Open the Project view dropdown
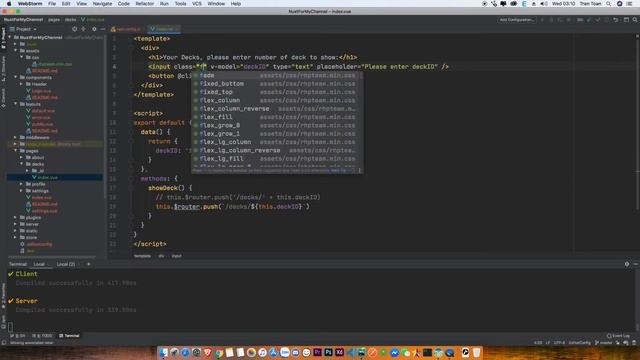The width and height of the screenshot is (640, 360). [23, 29]
